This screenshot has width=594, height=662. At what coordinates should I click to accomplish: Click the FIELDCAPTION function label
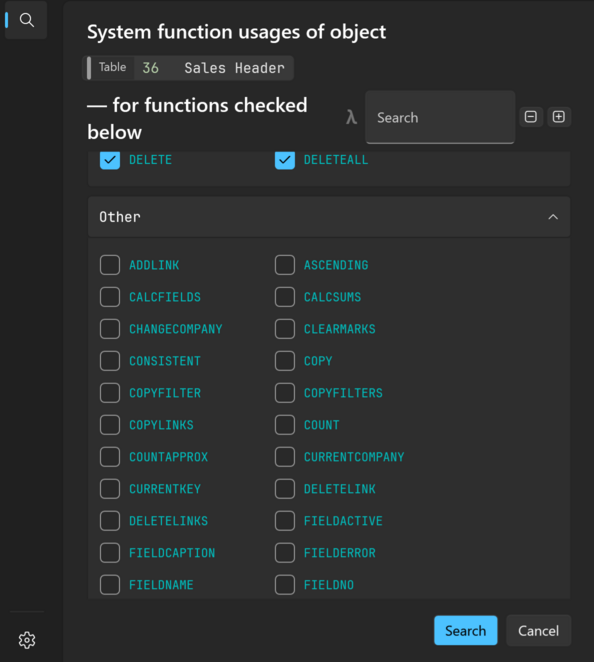[x=172, y=553]
